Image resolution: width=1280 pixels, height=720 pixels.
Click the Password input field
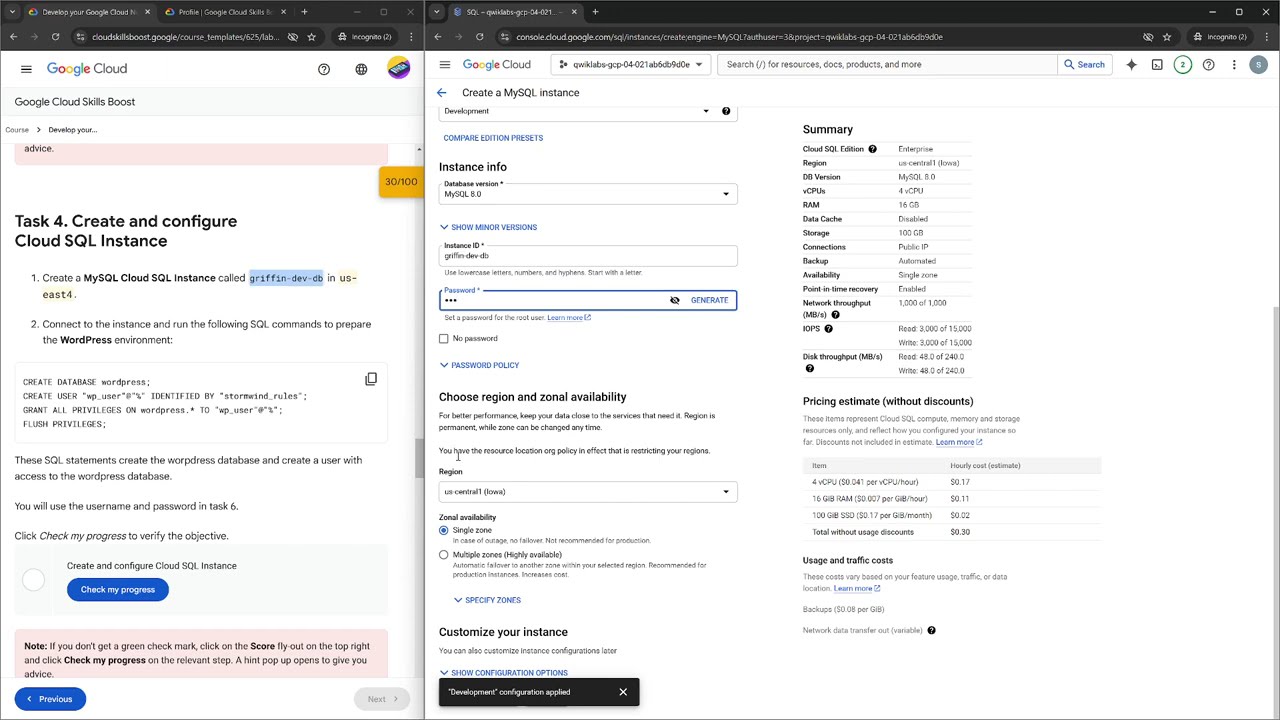(553, 300)
